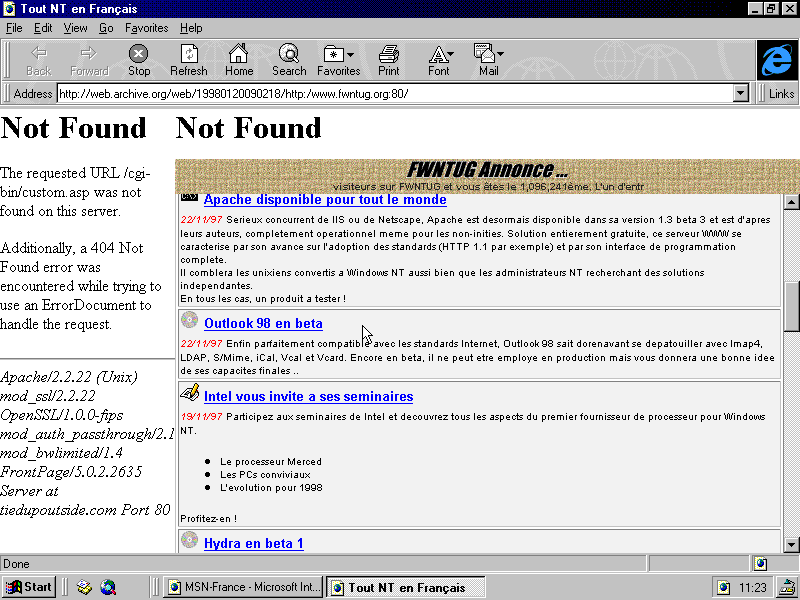Viewport: 800px width, 600px height.
Task: Stop page loading with Stop button
Action: coord(139,60)
